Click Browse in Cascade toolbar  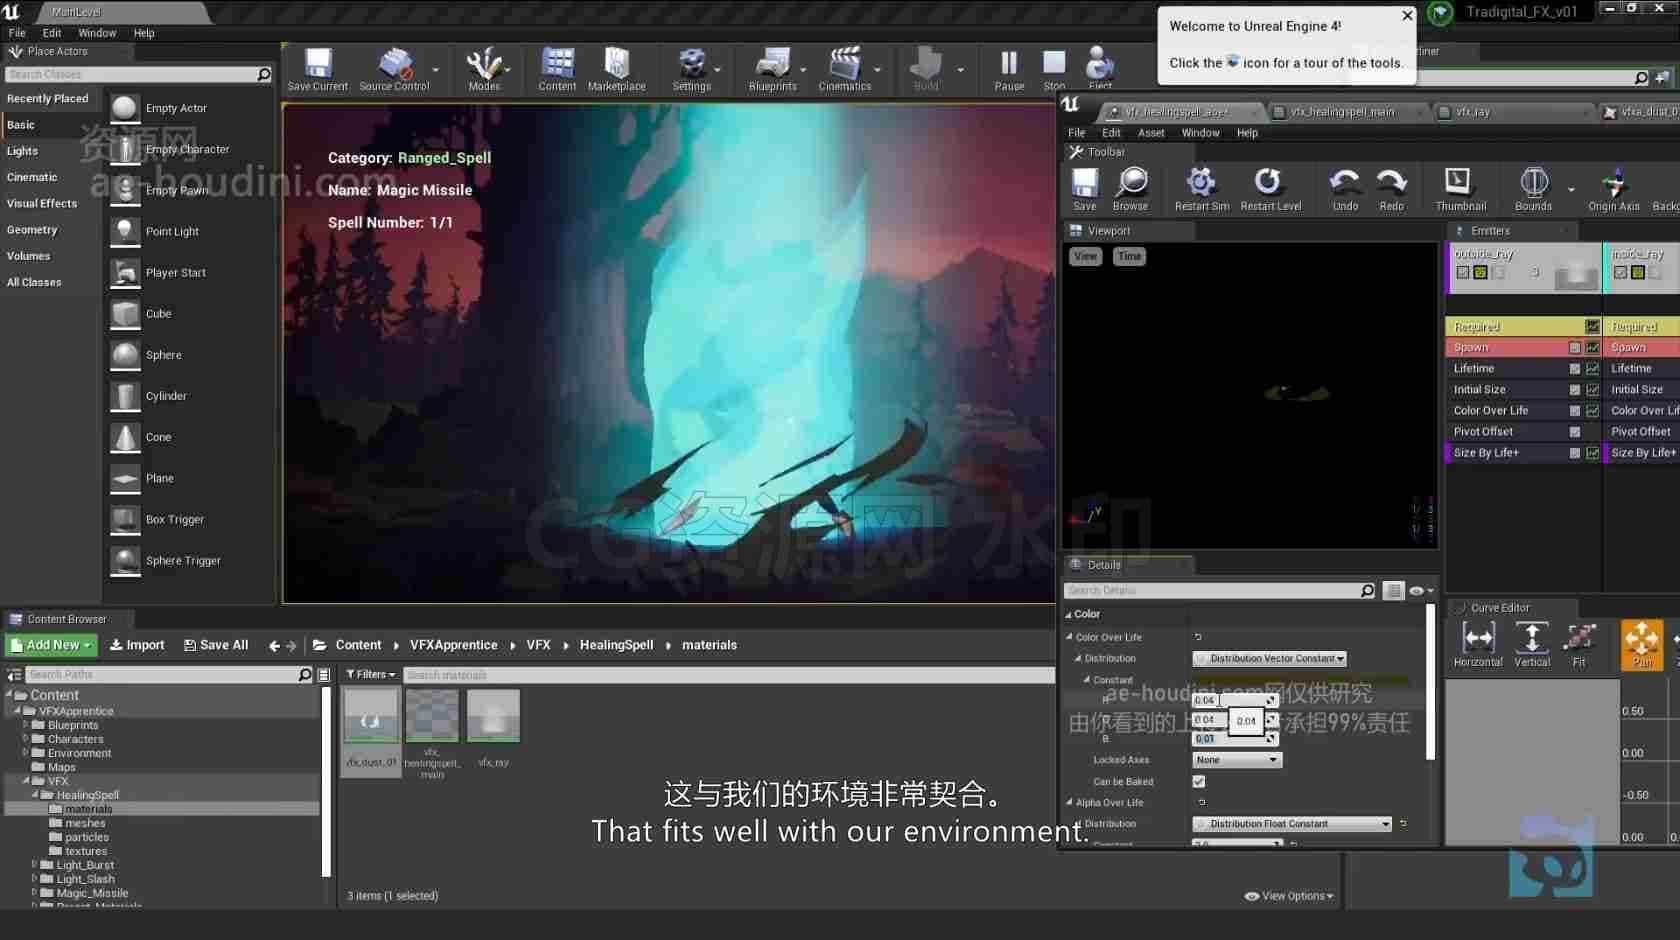(x=1131, y=189)
